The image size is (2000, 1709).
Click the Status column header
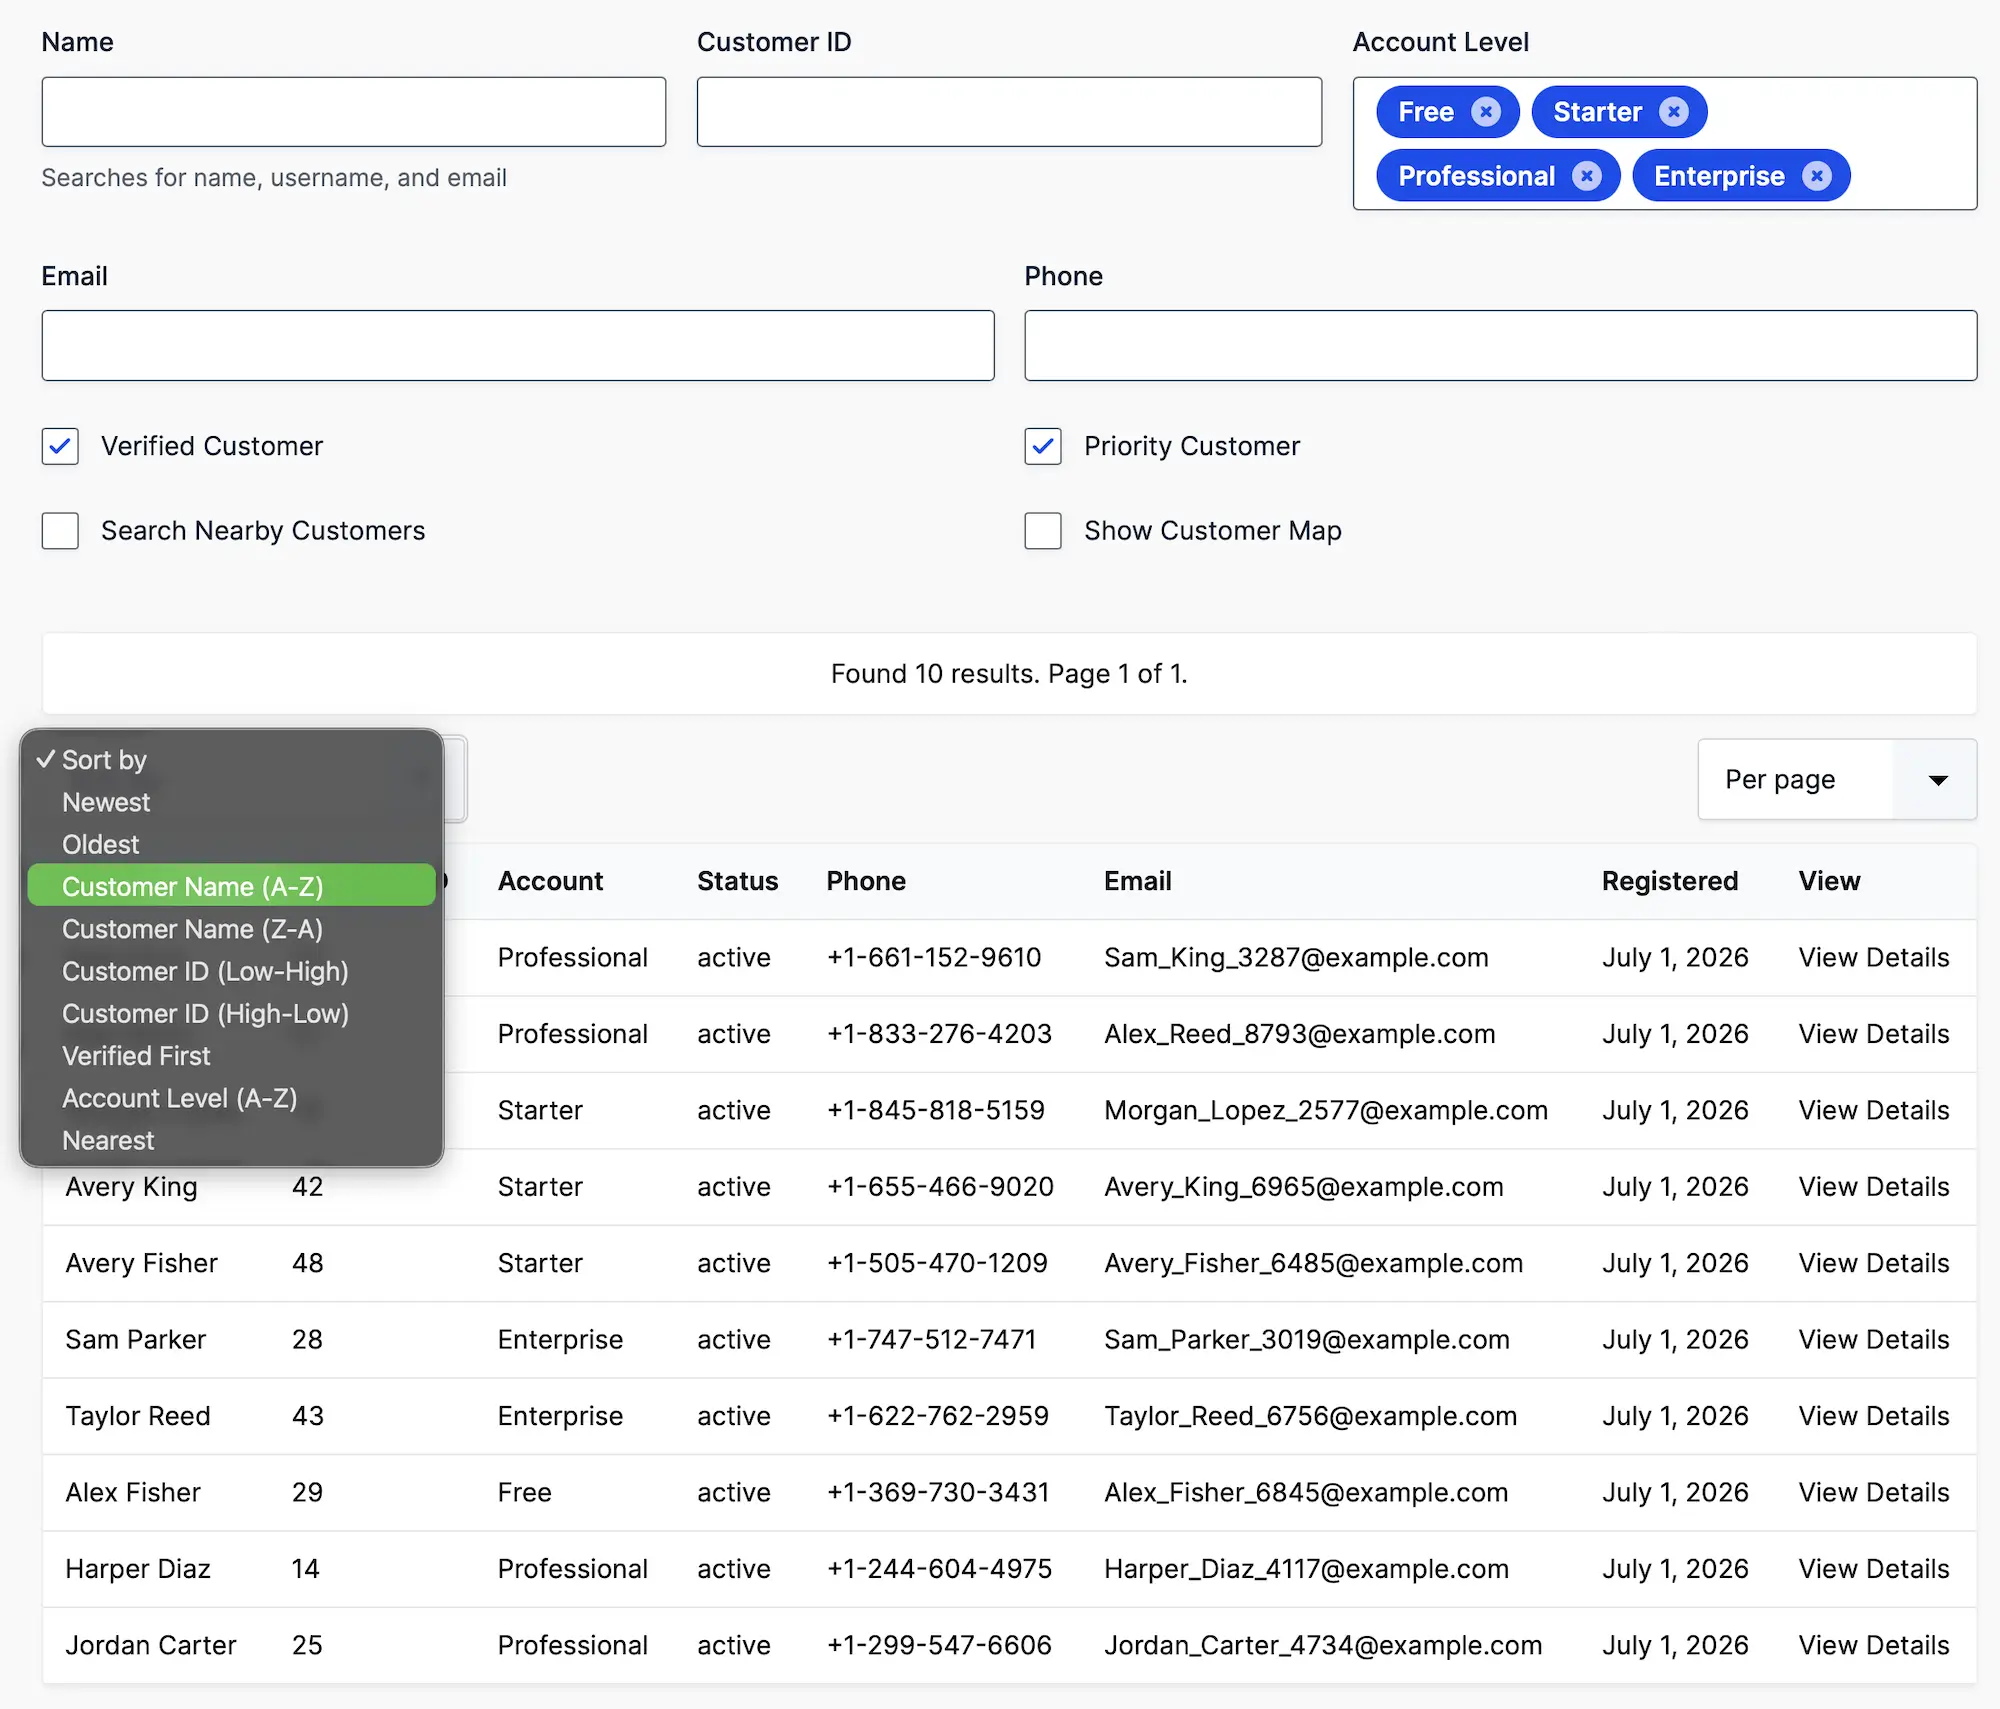pos(737,881)
